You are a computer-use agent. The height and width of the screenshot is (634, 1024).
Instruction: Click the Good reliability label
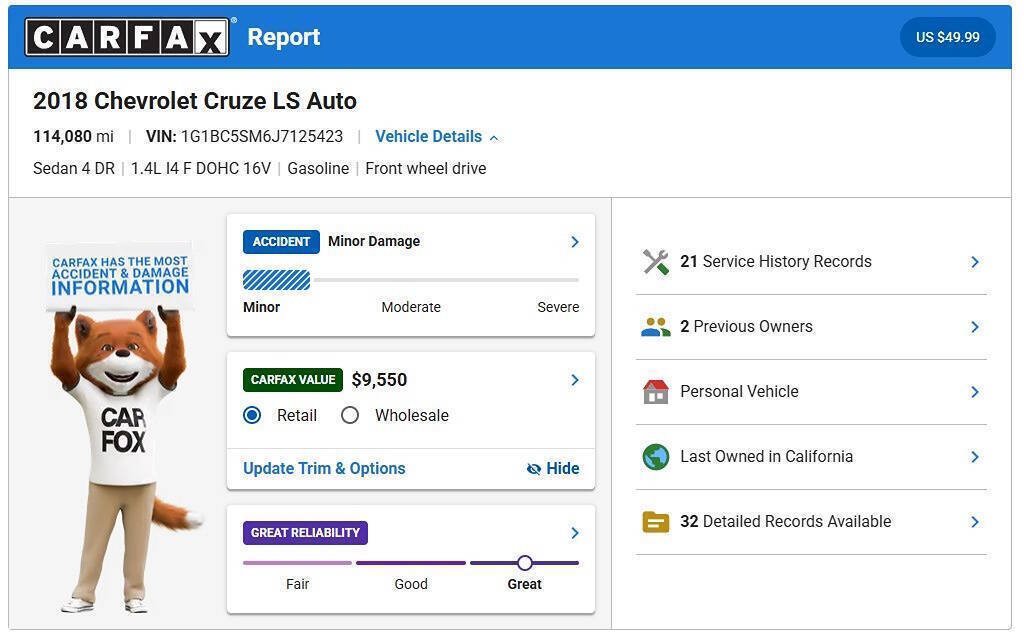411,584
